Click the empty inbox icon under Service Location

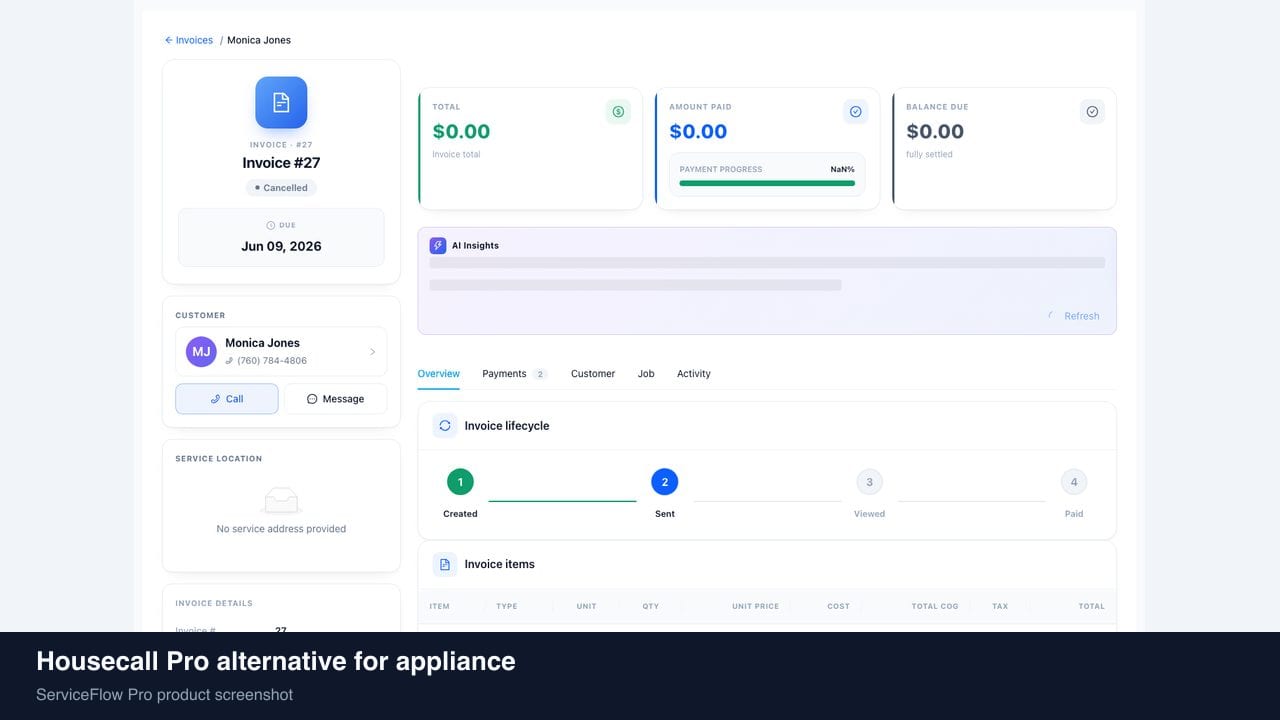pos(281,500)
